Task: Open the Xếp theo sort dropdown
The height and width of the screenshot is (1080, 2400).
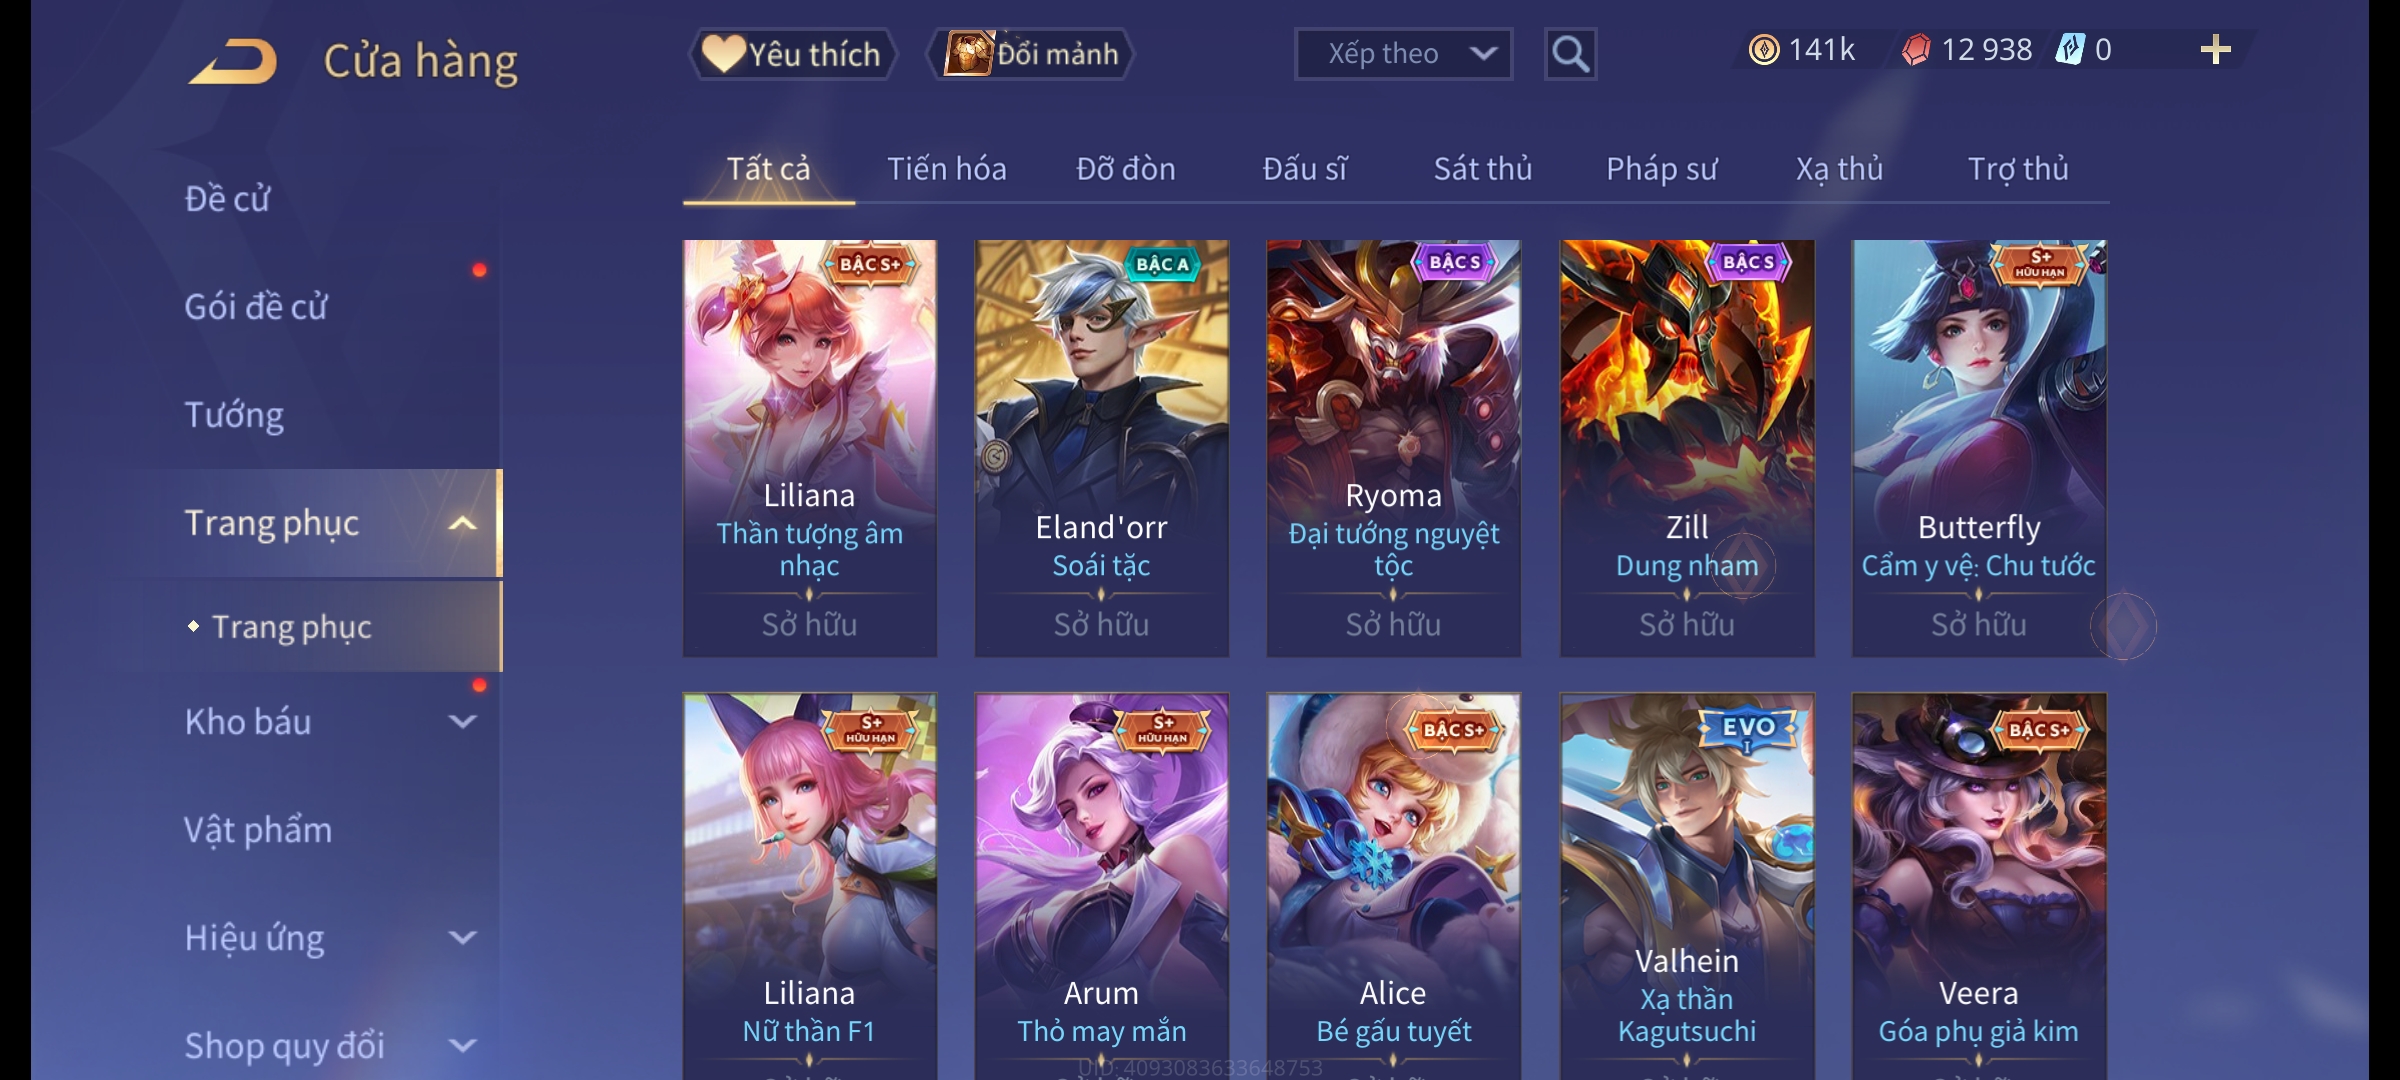Action: [x=1403, y=54]
